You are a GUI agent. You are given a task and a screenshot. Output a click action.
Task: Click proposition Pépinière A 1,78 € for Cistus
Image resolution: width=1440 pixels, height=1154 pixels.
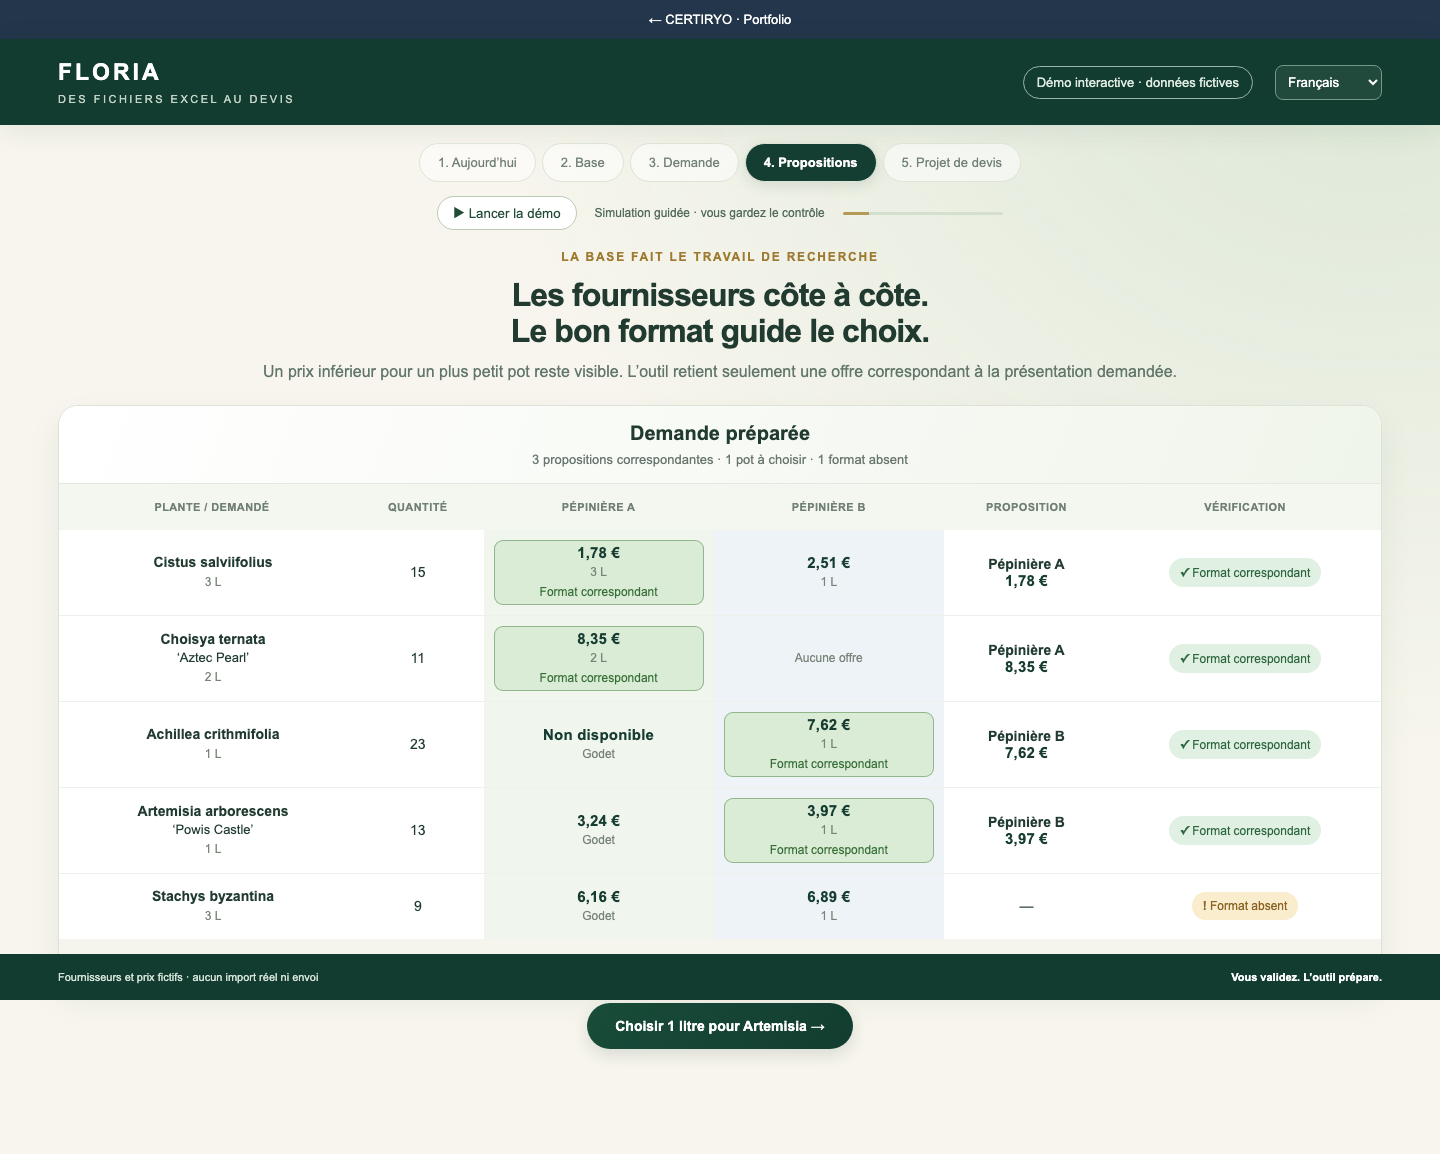(1026, 572)
